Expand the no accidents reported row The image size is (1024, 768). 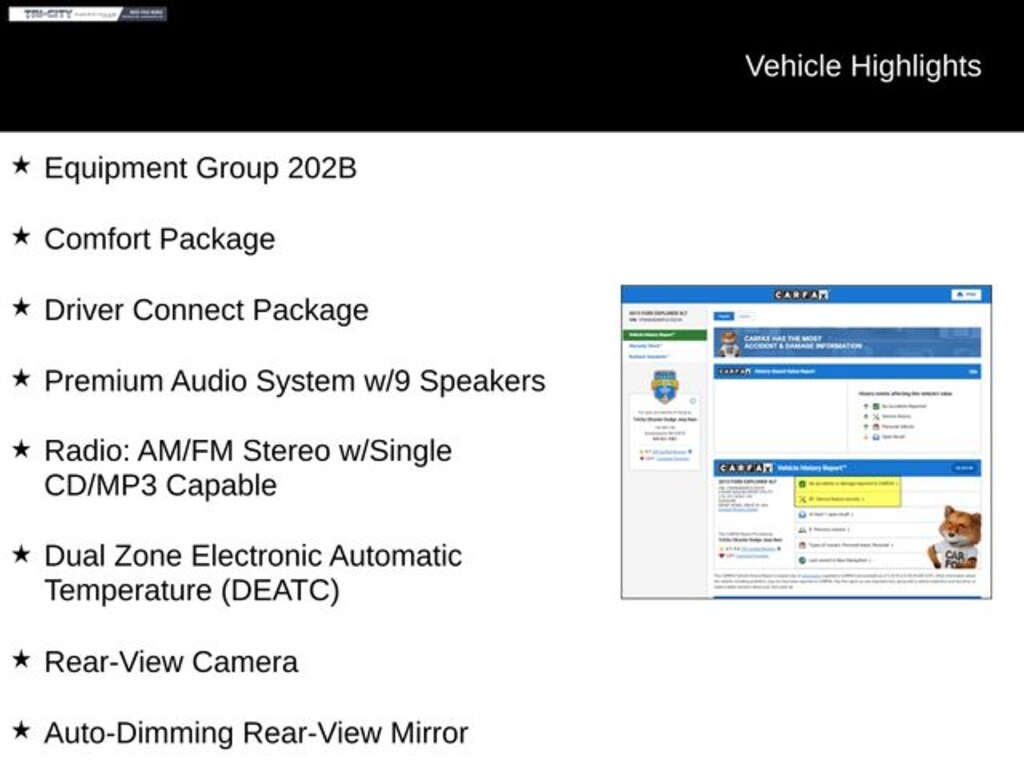coord(848,483)
